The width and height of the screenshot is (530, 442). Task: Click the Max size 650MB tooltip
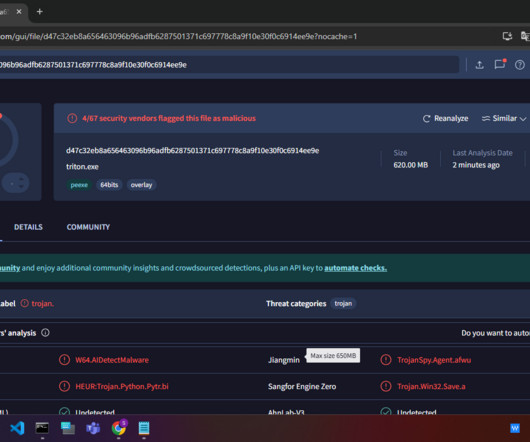click(333, 355)
